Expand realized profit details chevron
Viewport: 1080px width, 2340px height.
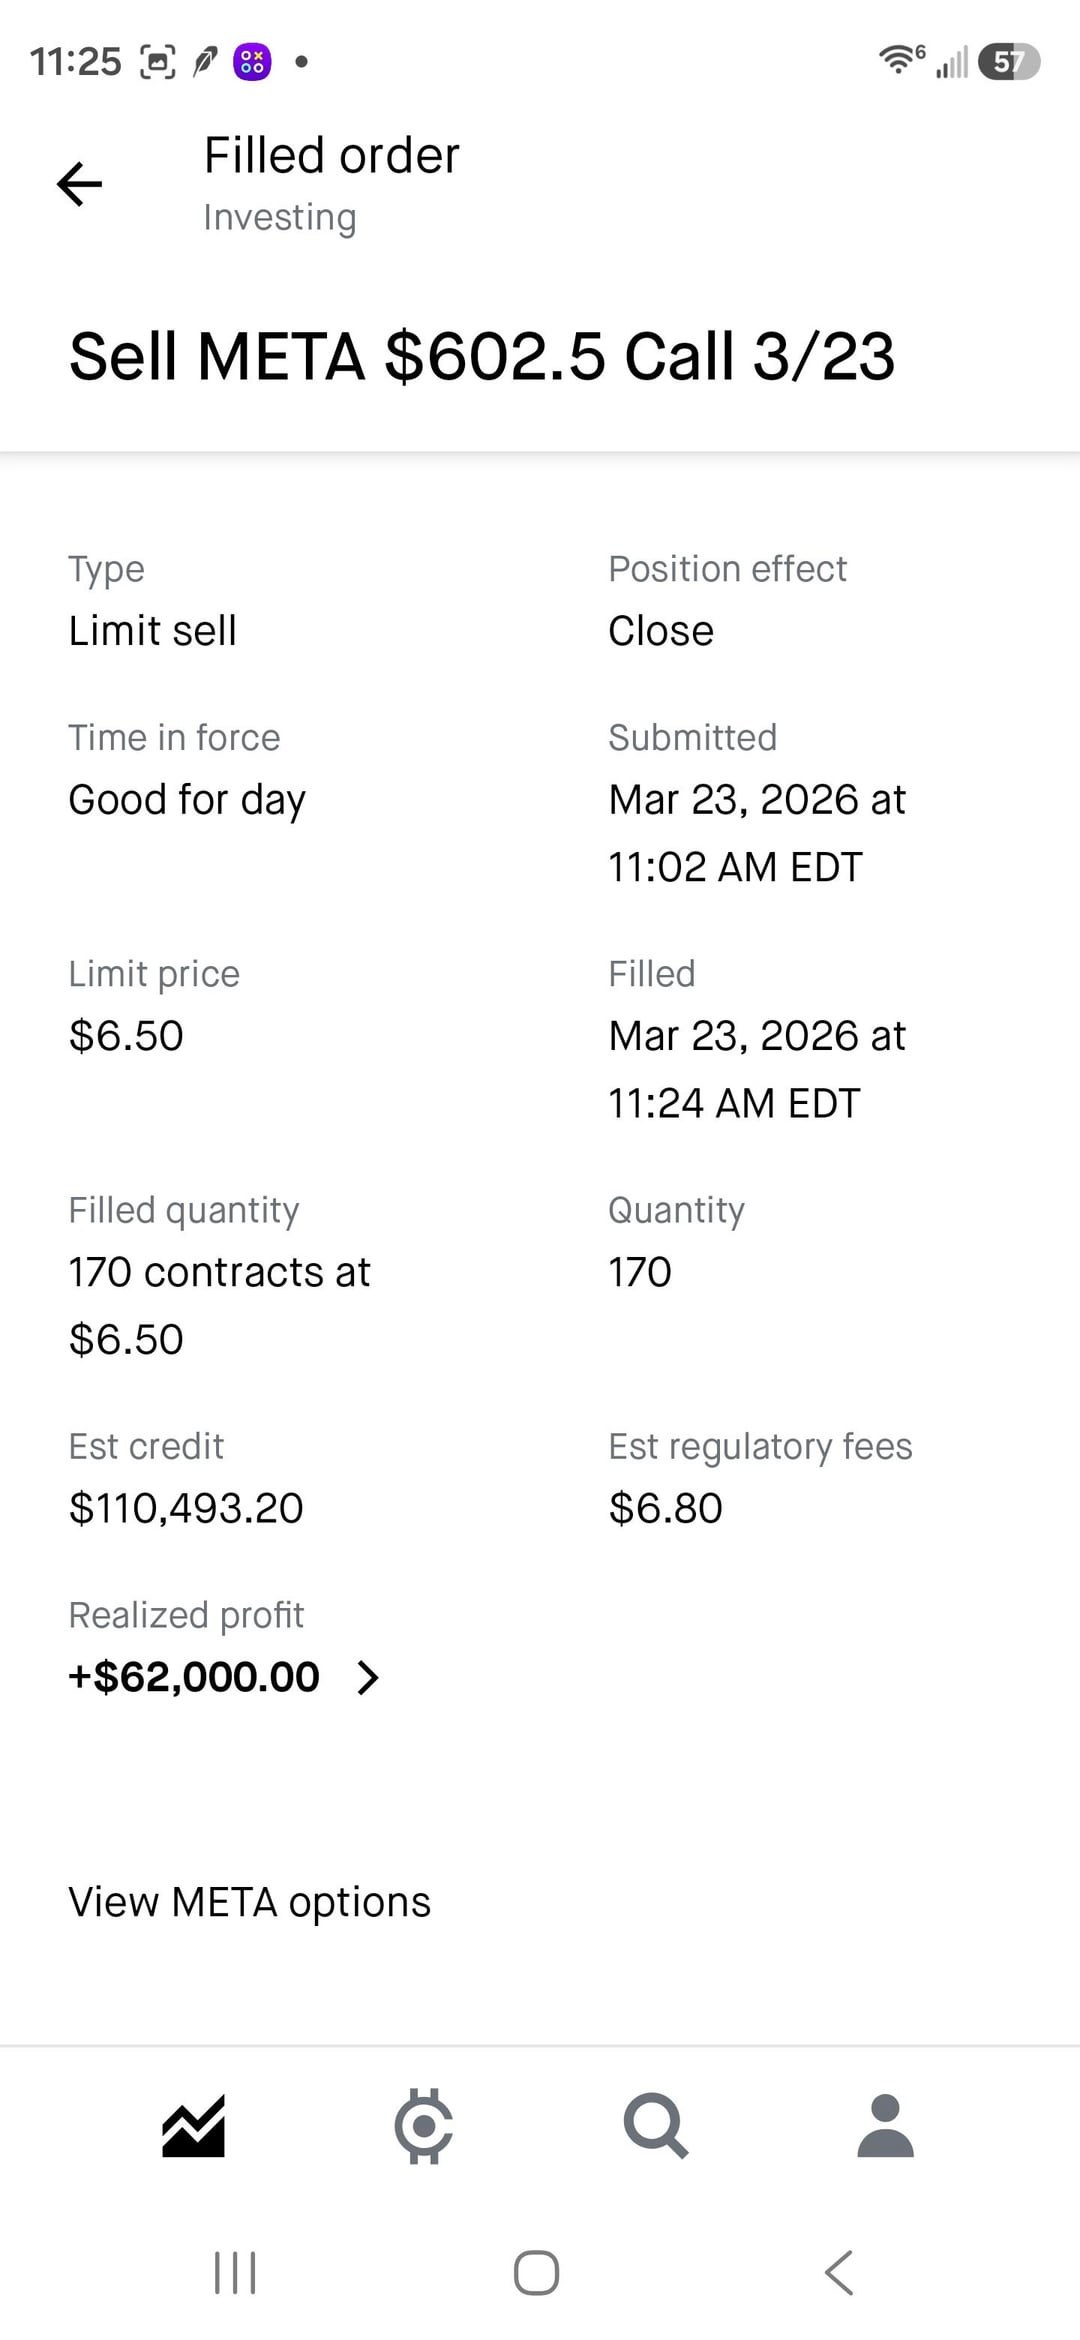[x=368, y=1677]
